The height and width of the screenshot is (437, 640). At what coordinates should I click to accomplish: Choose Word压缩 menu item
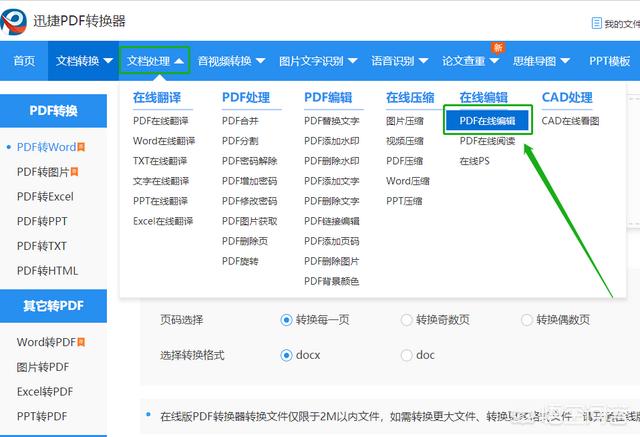(408, 181)
